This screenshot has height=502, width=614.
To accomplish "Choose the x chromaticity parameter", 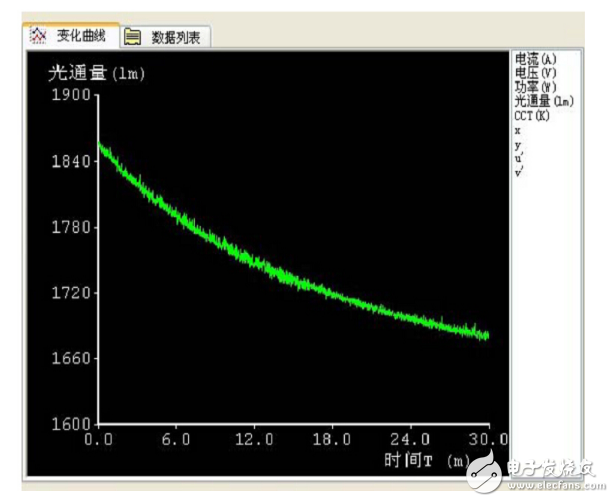I will 517,130.
